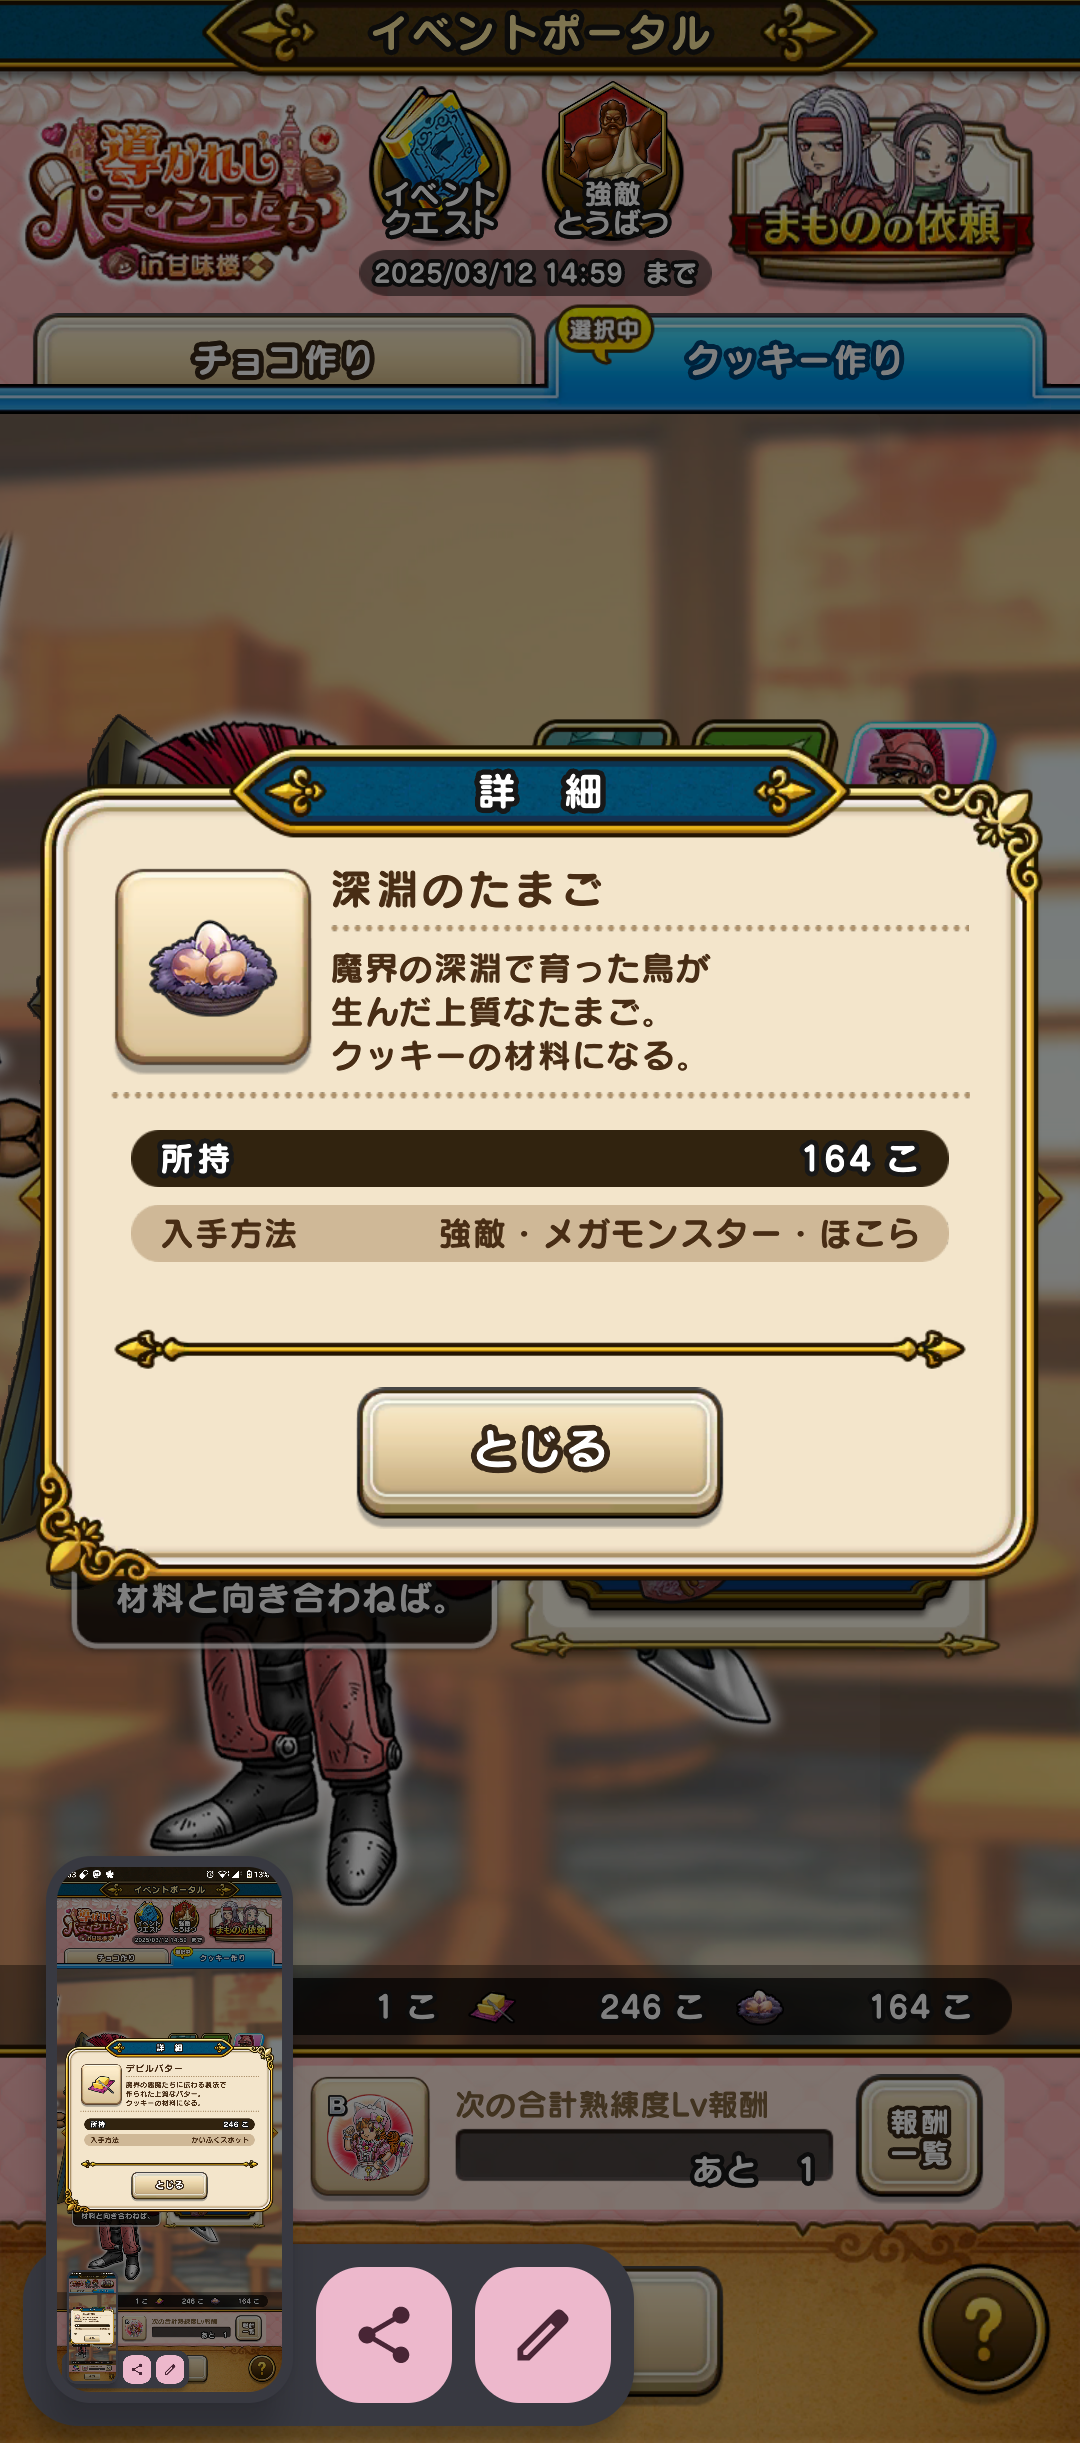This screenshot has width=1080, height=2443.
Task: Open the 強敵とうばつ icon
Action: [x=612, y=166]
